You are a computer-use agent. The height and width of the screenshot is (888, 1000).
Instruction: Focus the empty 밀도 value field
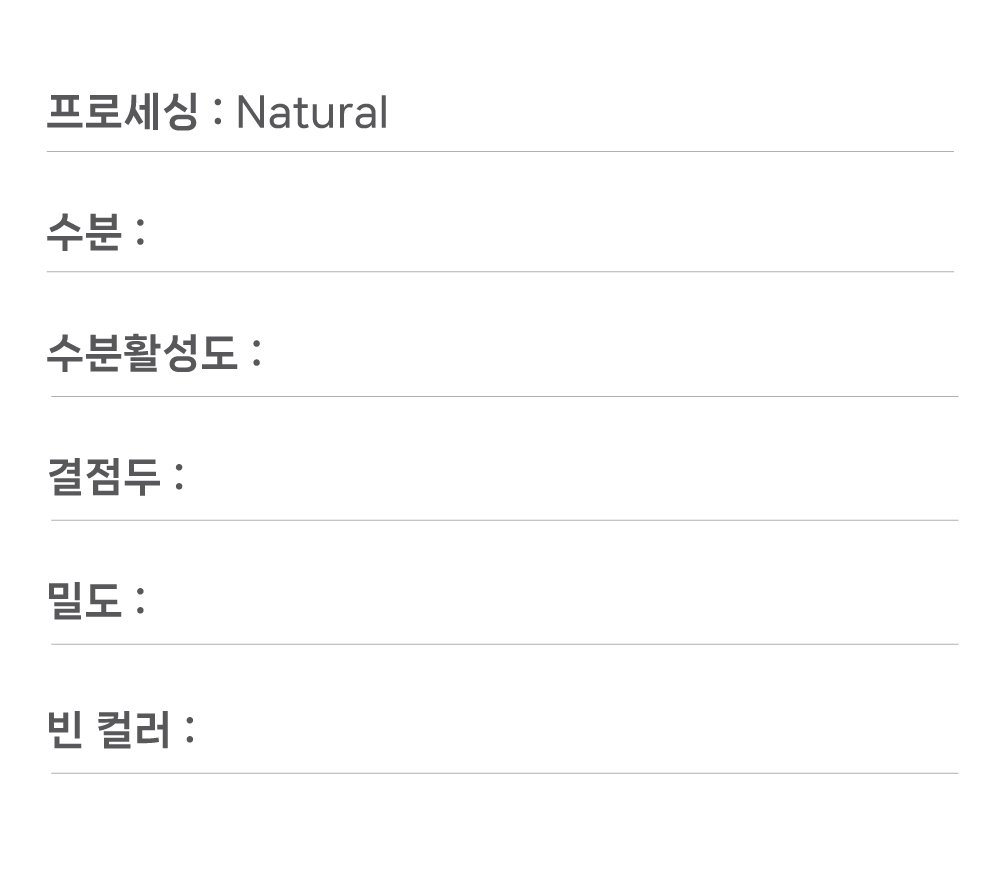(550, 601)
